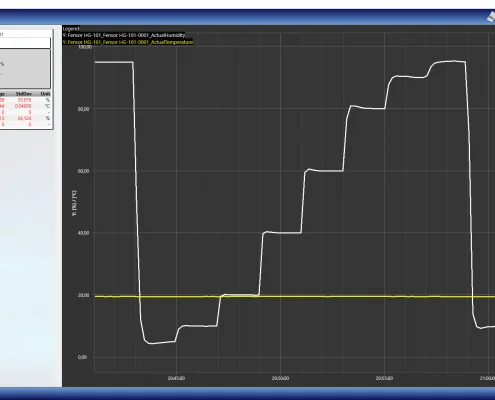Viewport: 495px width, 400px height.
Task: Click the 100,00 Y-axis tick label
Action: (x=85, y=47)
